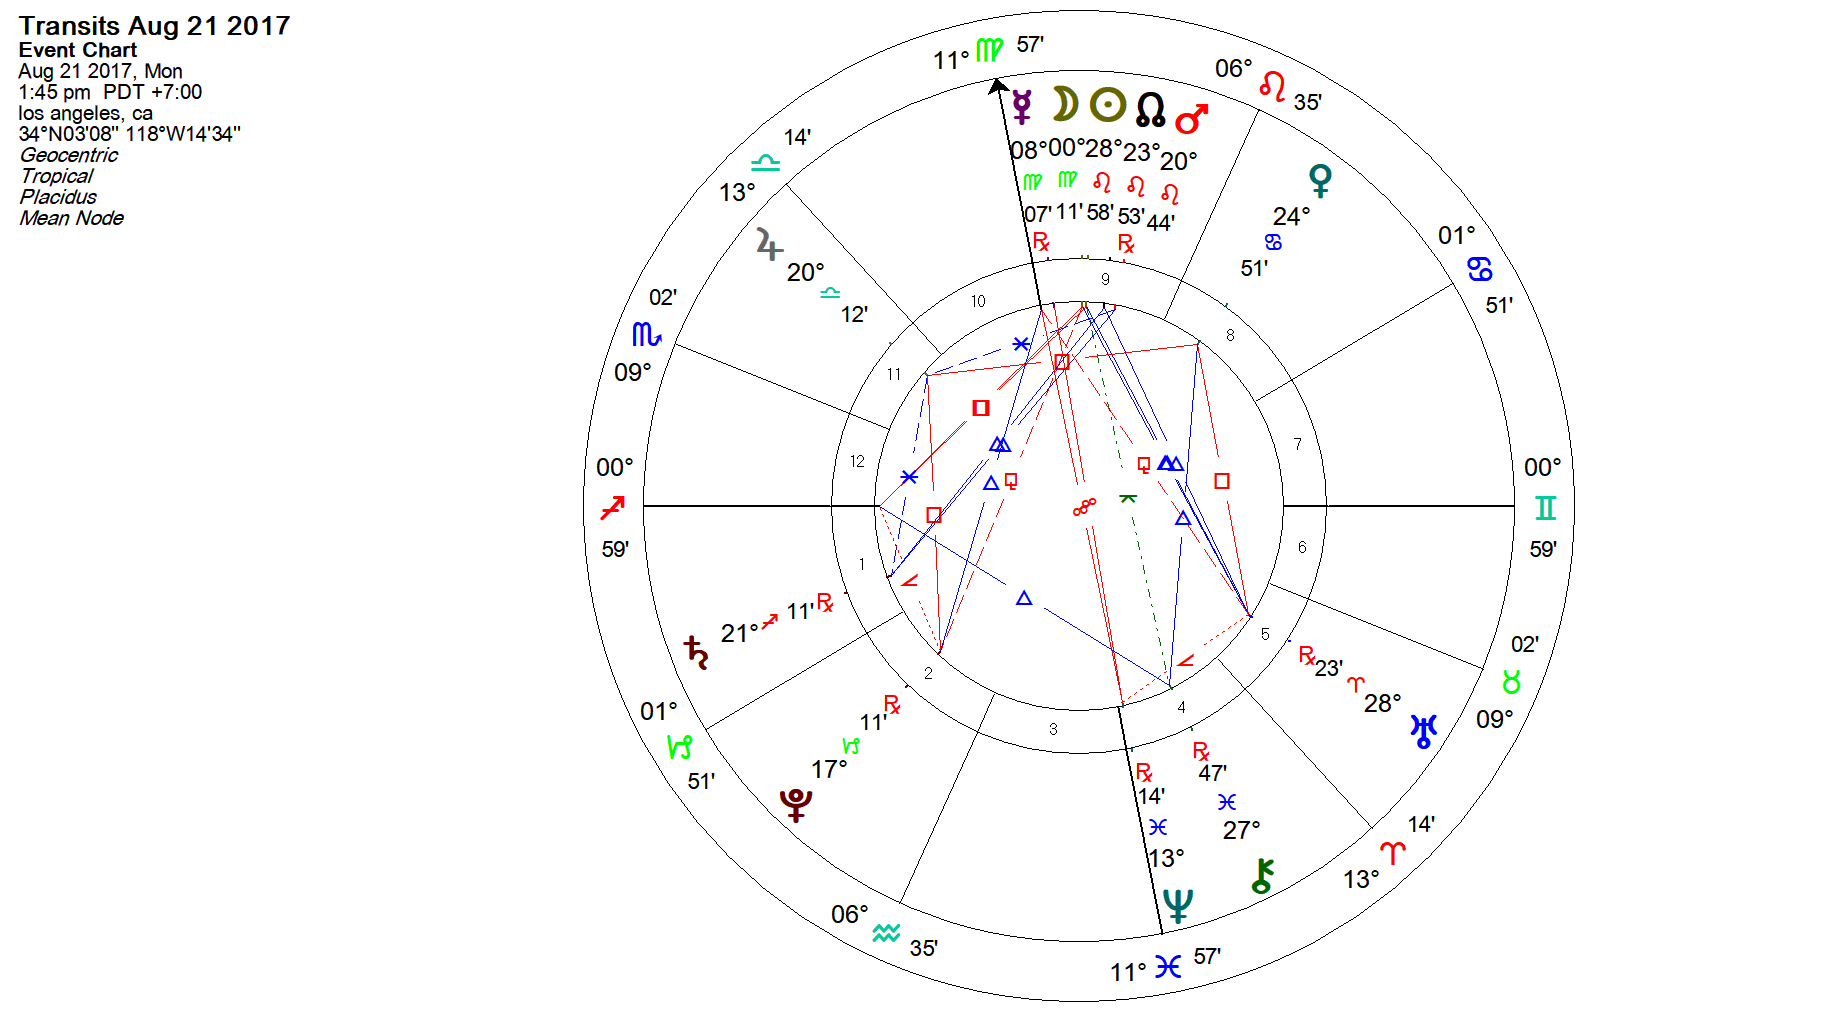Click the Gemini sign at Descendant

click(1545, 508)
